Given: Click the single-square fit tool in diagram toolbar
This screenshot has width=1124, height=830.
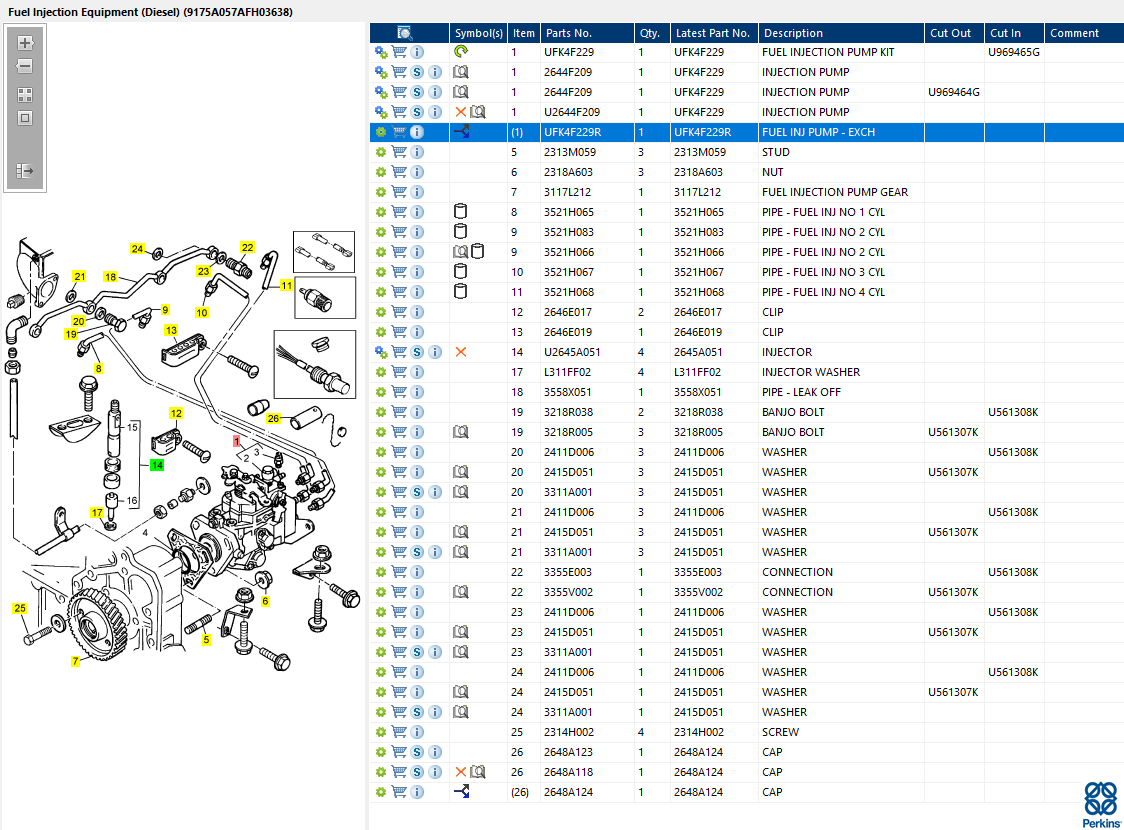Looking at the screenshot, I should pyautogui.click(x=25, y=118).
